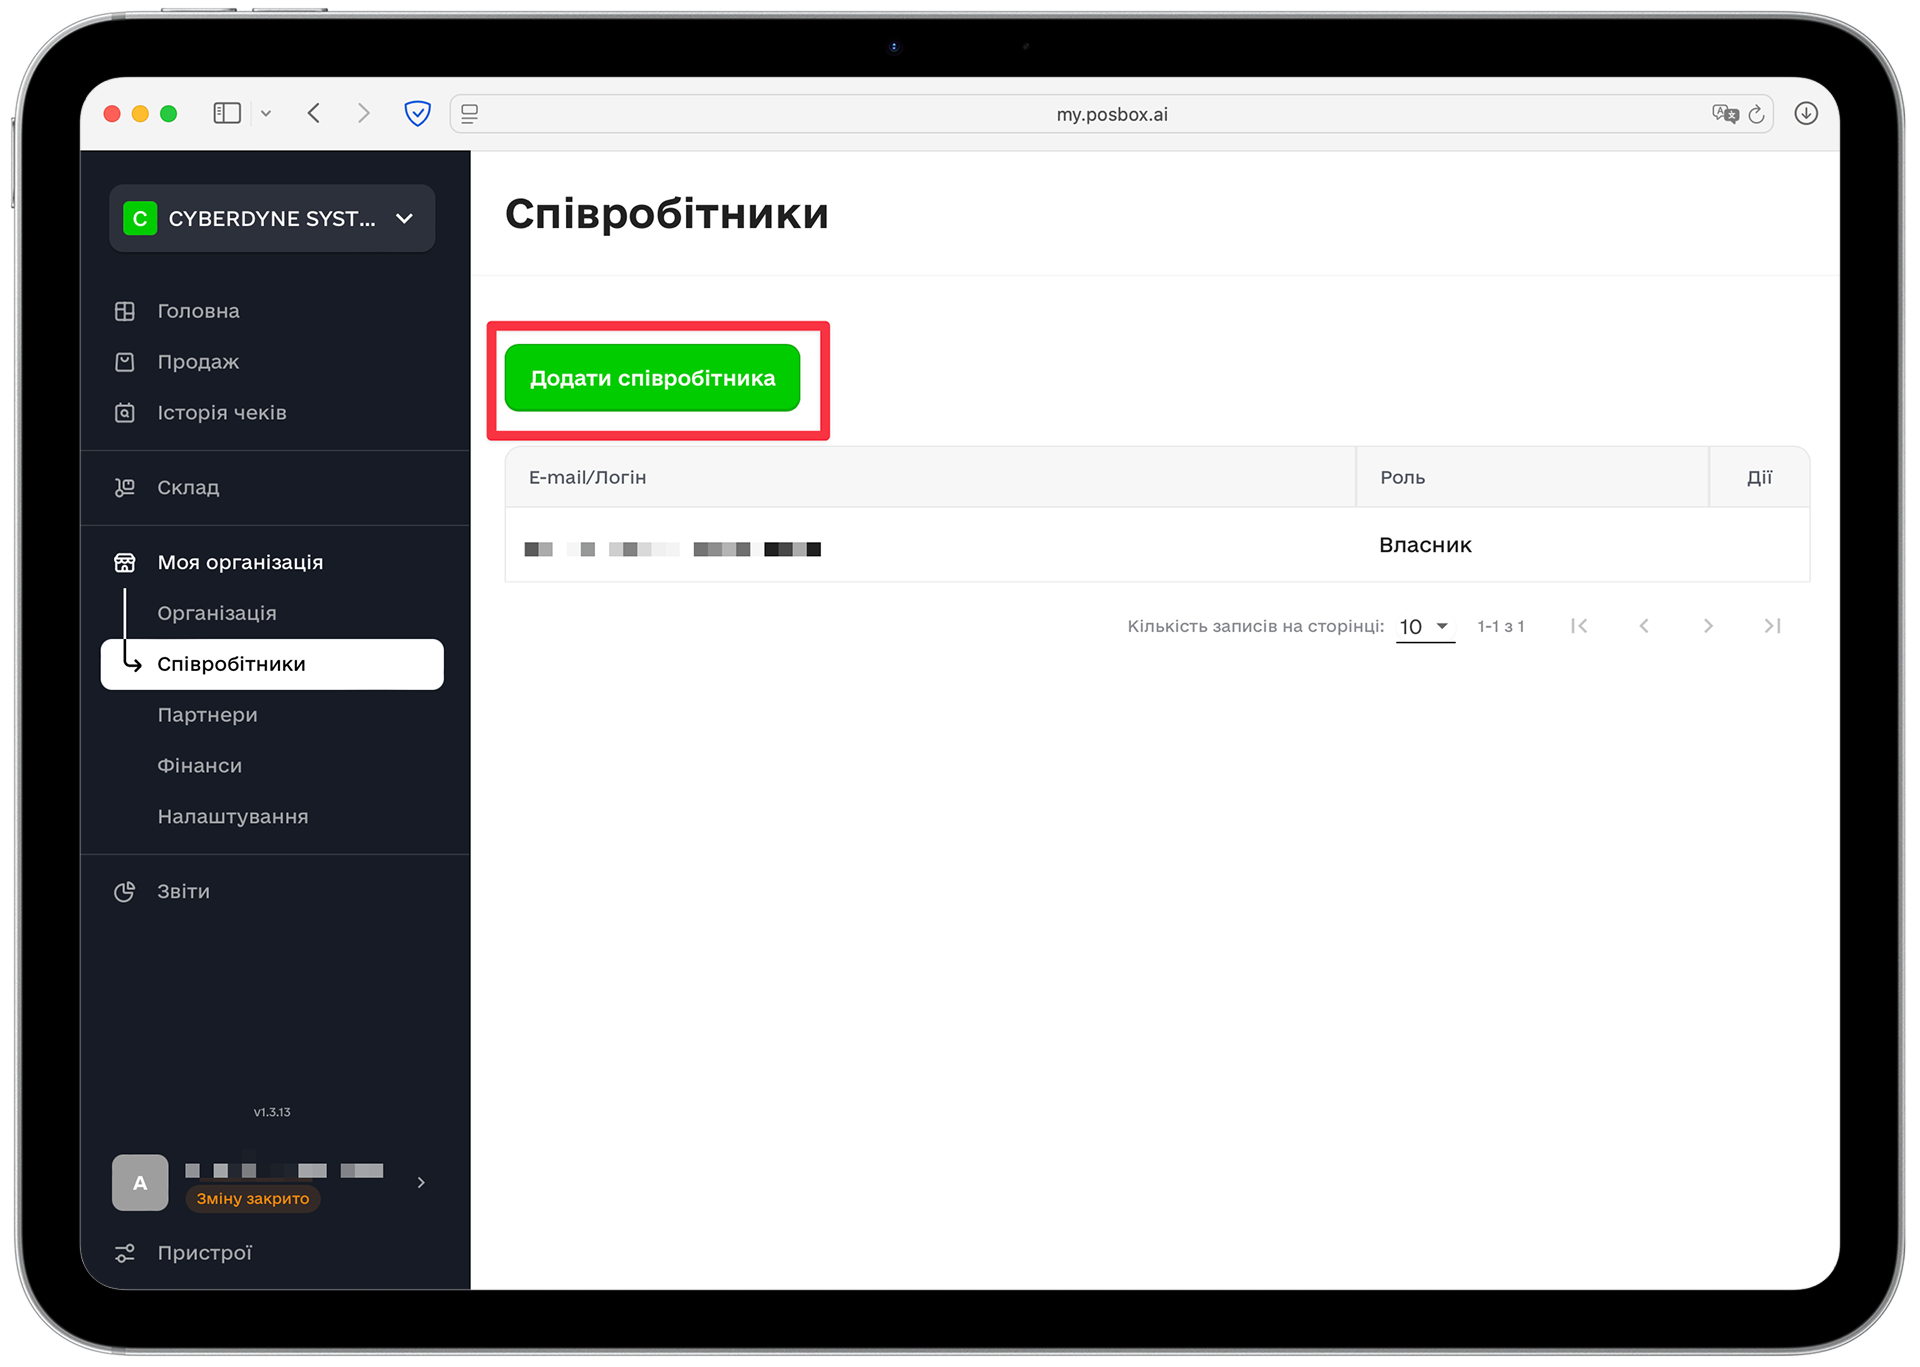The image size is (1920, 1367).
Task: Go to Фінанси submenu item
Action: tap(199, 766)
